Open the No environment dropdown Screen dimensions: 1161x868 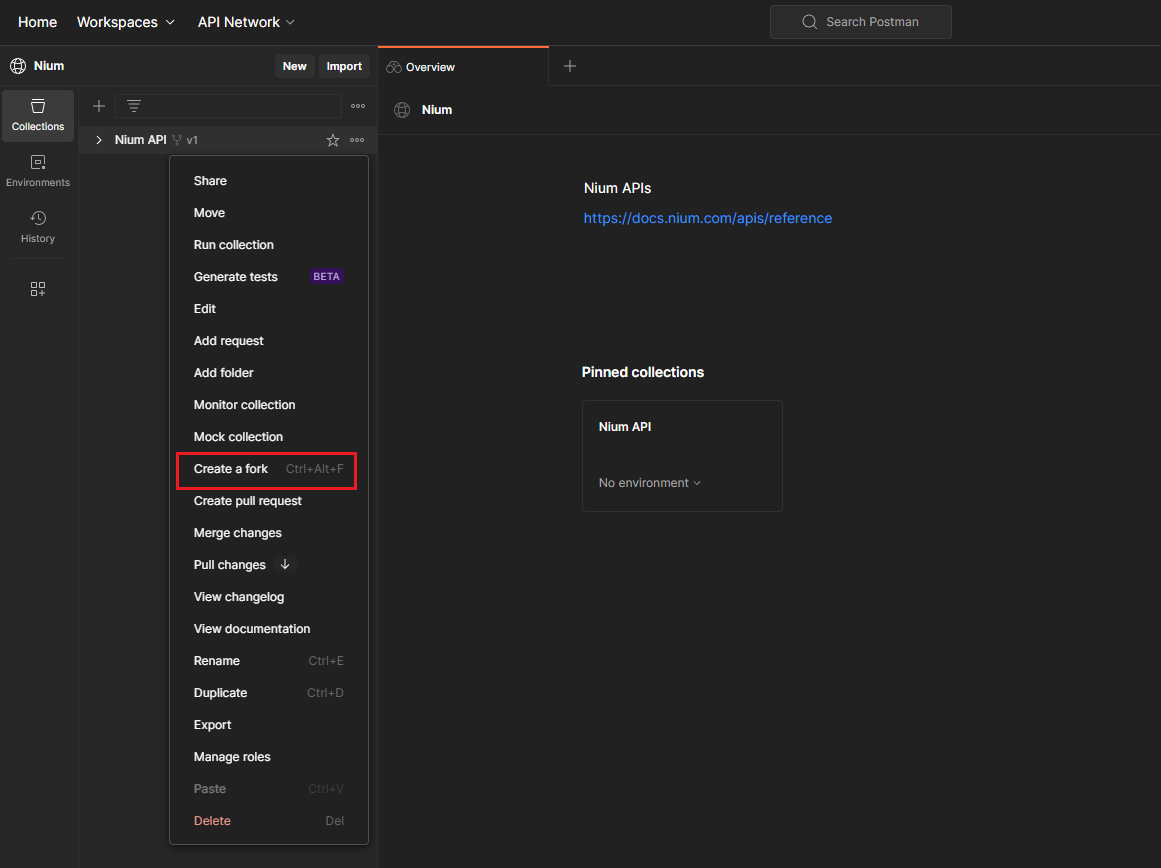tap(650, 483)
